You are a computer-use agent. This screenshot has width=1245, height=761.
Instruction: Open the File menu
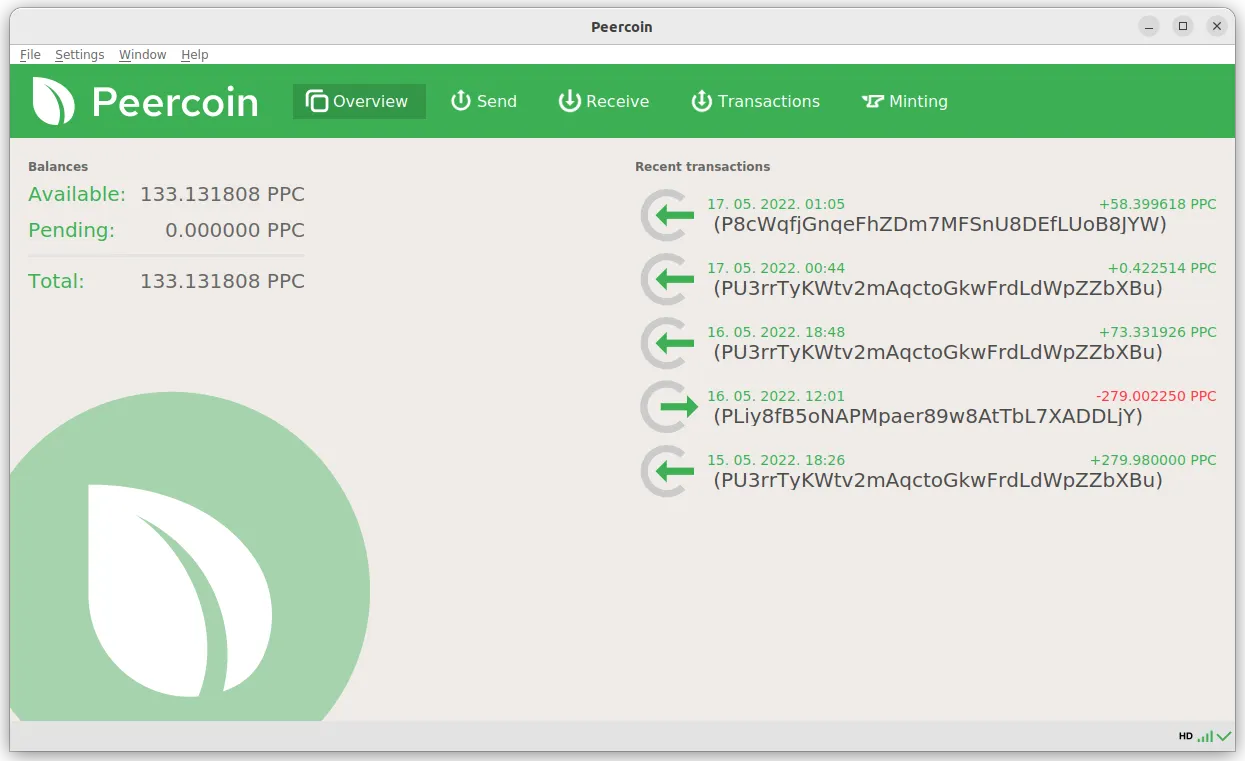30,55
